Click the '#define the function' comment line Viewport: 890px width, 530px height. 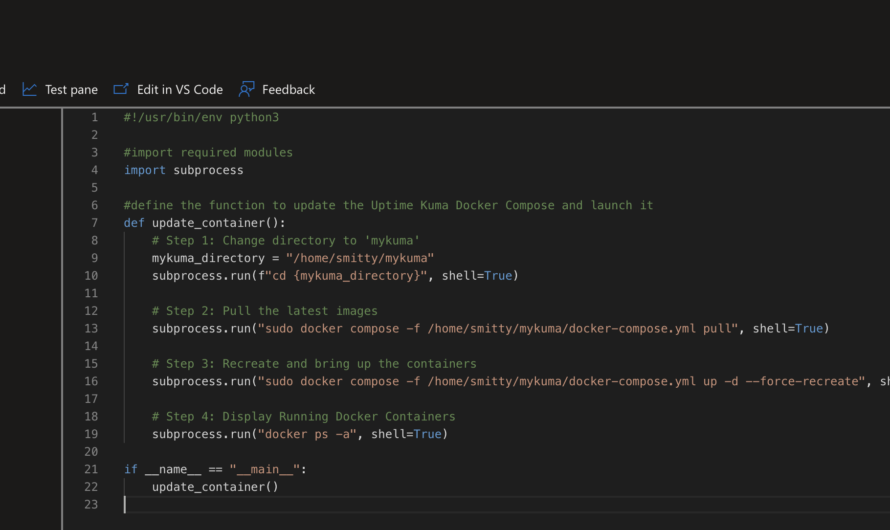(388, 205)
